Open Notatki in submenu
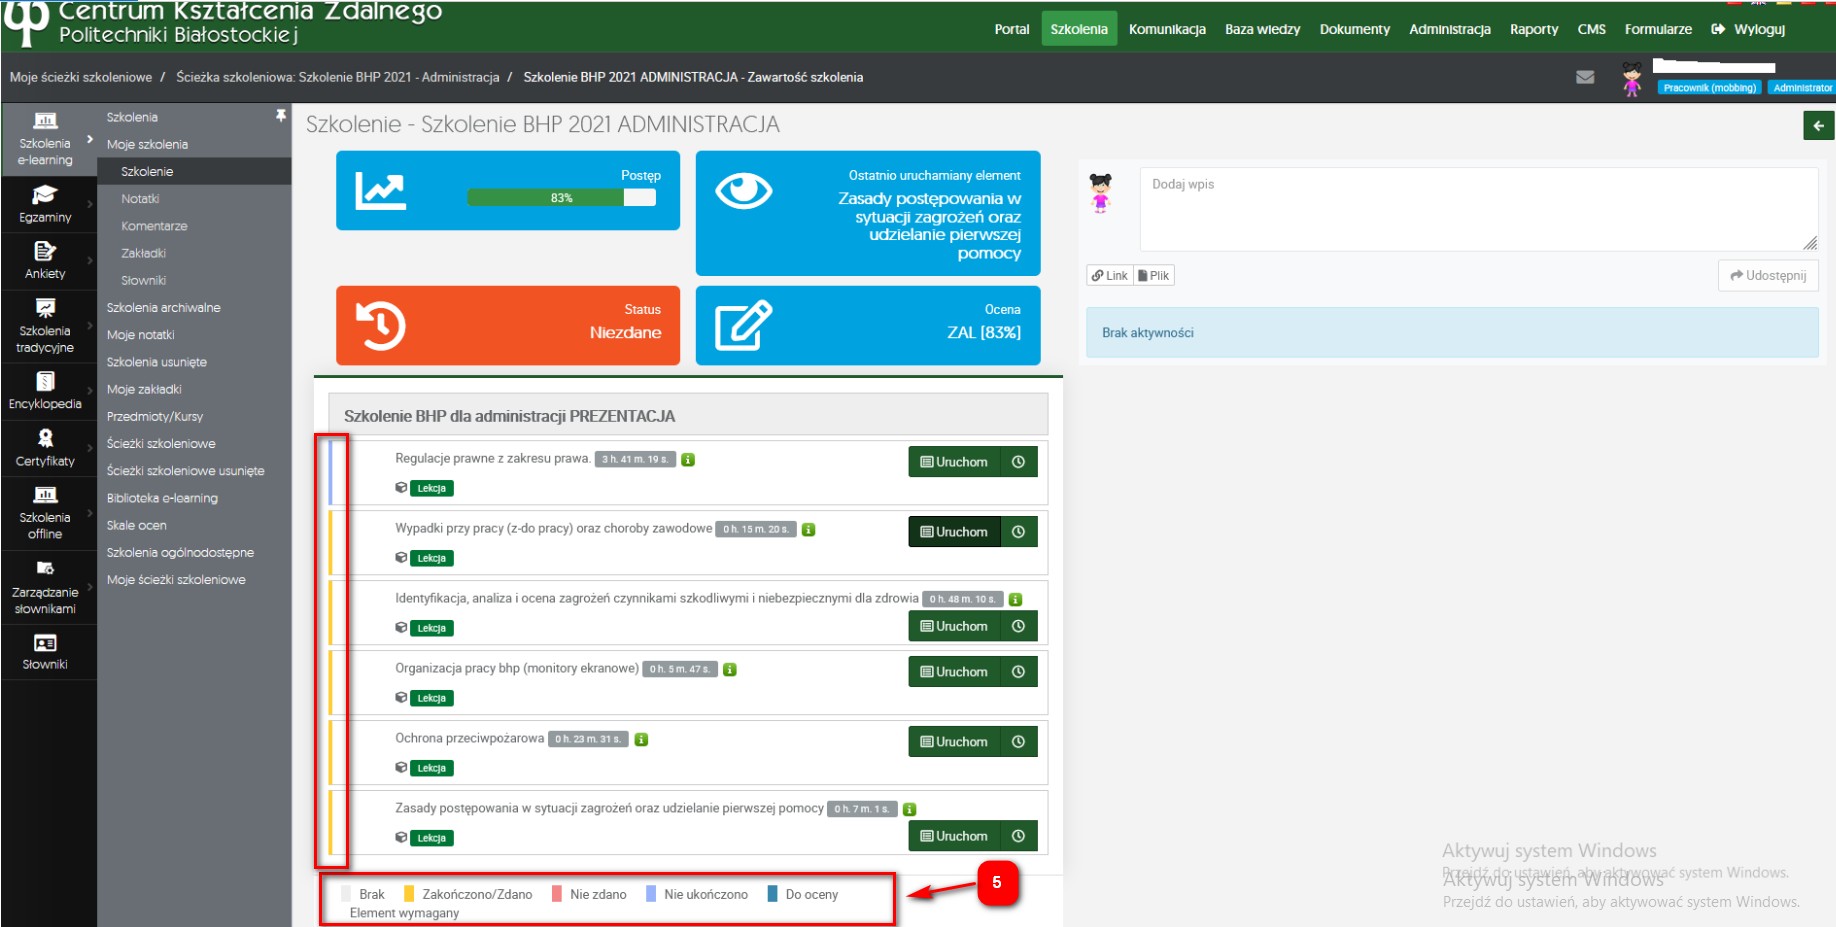Viewport: 1836px width, 927px height. tap(140, 199)
